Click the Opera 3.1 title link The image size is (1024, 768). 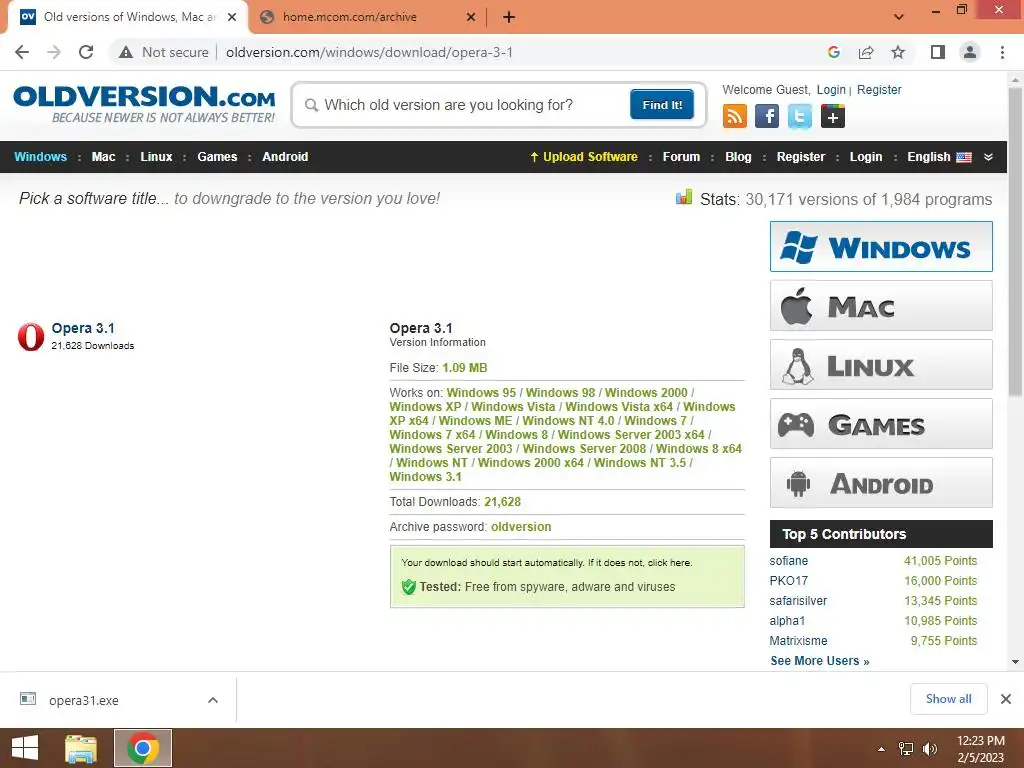[x=83, y=328]
